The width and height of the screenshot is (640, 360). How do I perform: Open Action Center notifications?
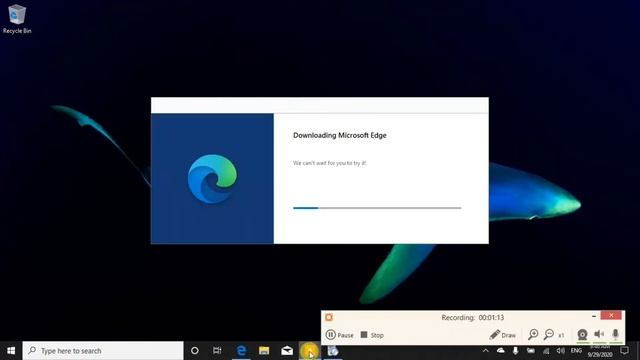624,351
